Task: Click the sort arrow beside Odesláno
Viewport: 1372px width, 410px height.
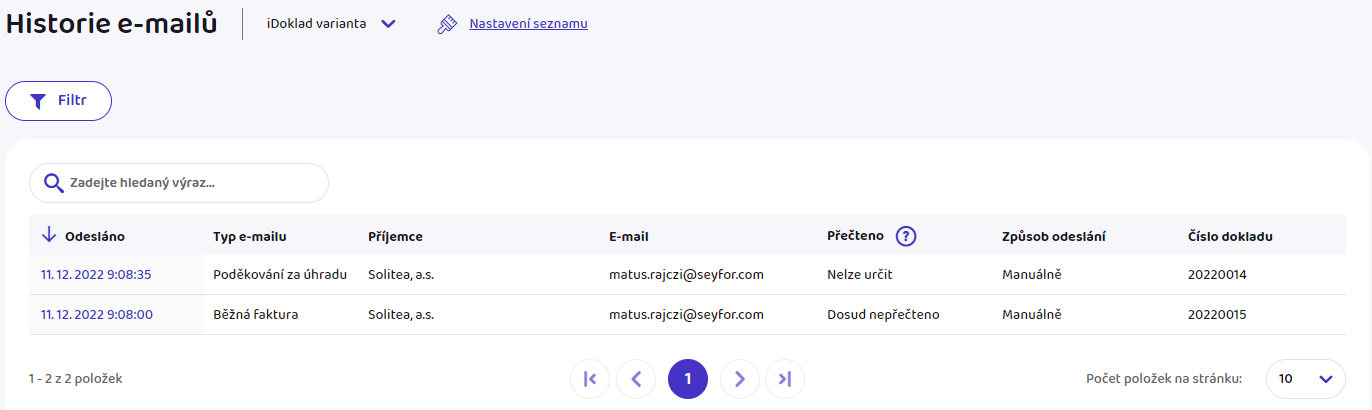Action: pos(48,235)
